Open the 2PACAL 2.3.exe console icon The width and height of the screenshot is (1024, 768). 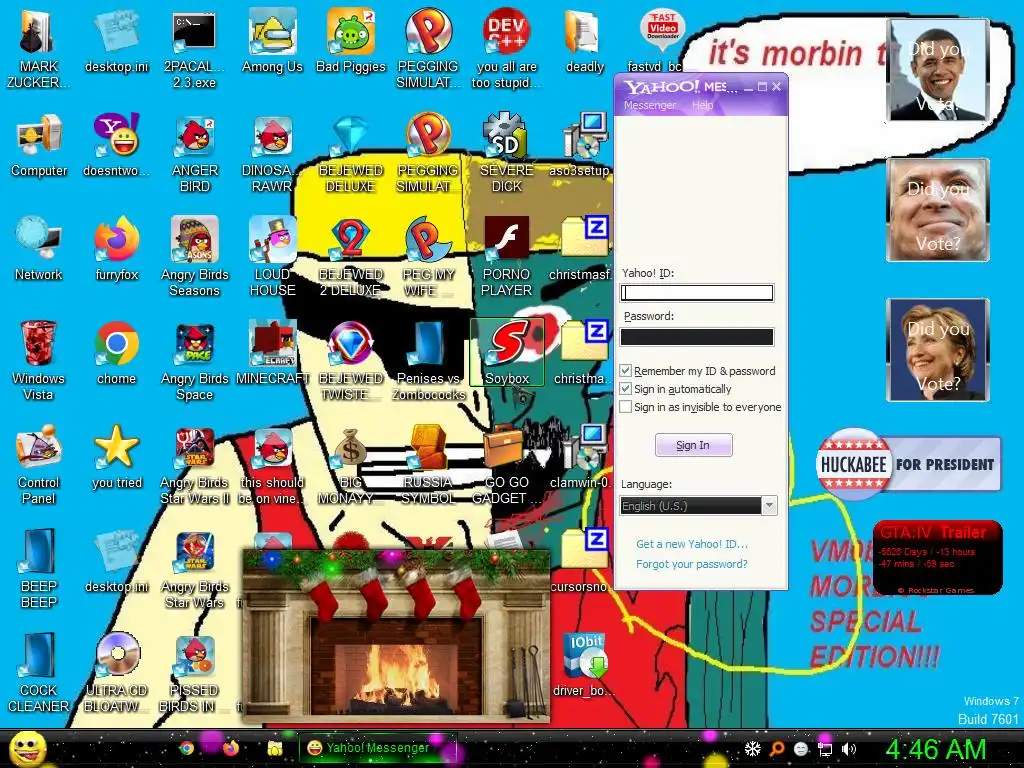(195, 49)
